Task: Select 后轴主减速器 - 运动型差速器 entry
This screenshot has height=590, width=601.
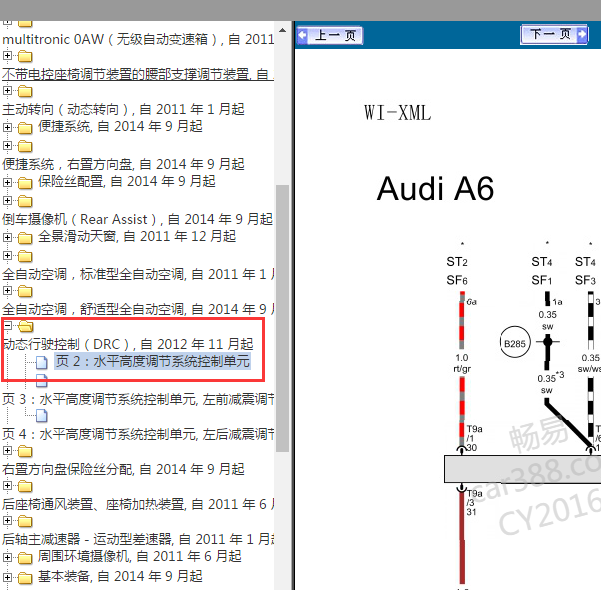Action: click(x=138, y=539)
